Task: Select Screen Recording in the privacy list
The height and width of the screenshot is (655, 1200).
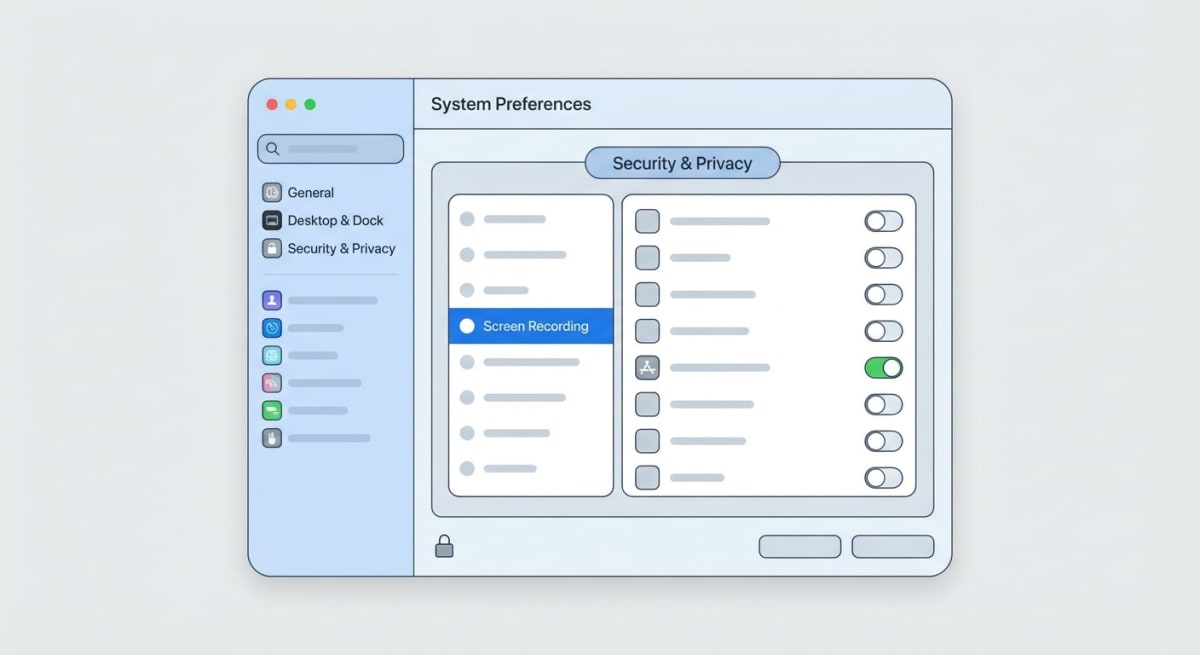Action: [530, 326]
